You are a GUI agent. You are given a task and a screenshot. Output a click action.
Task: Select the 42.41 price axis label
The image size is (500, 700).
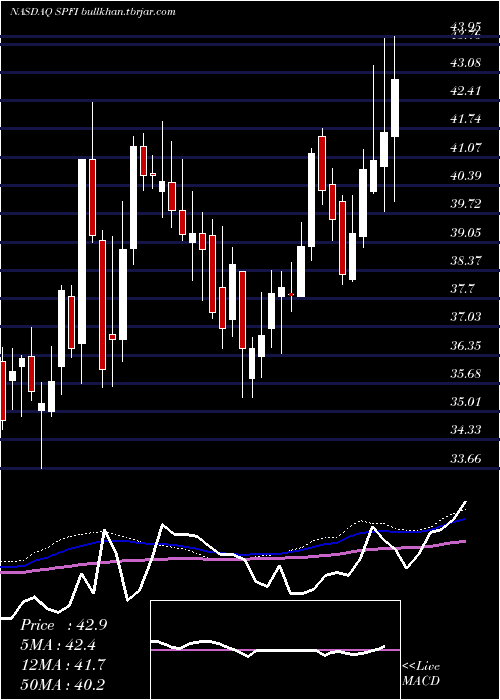pyautogui.click(x=466, y=91)
